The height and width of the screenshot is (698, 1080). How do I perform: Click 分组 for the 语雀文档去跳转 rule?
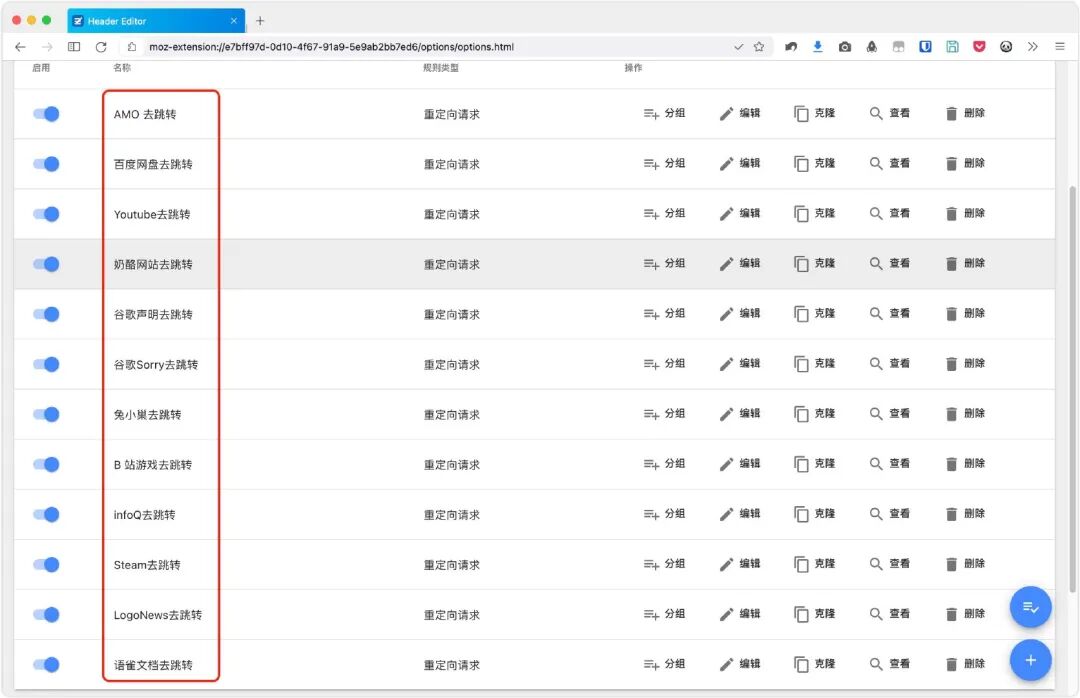[x=664, y=664]
